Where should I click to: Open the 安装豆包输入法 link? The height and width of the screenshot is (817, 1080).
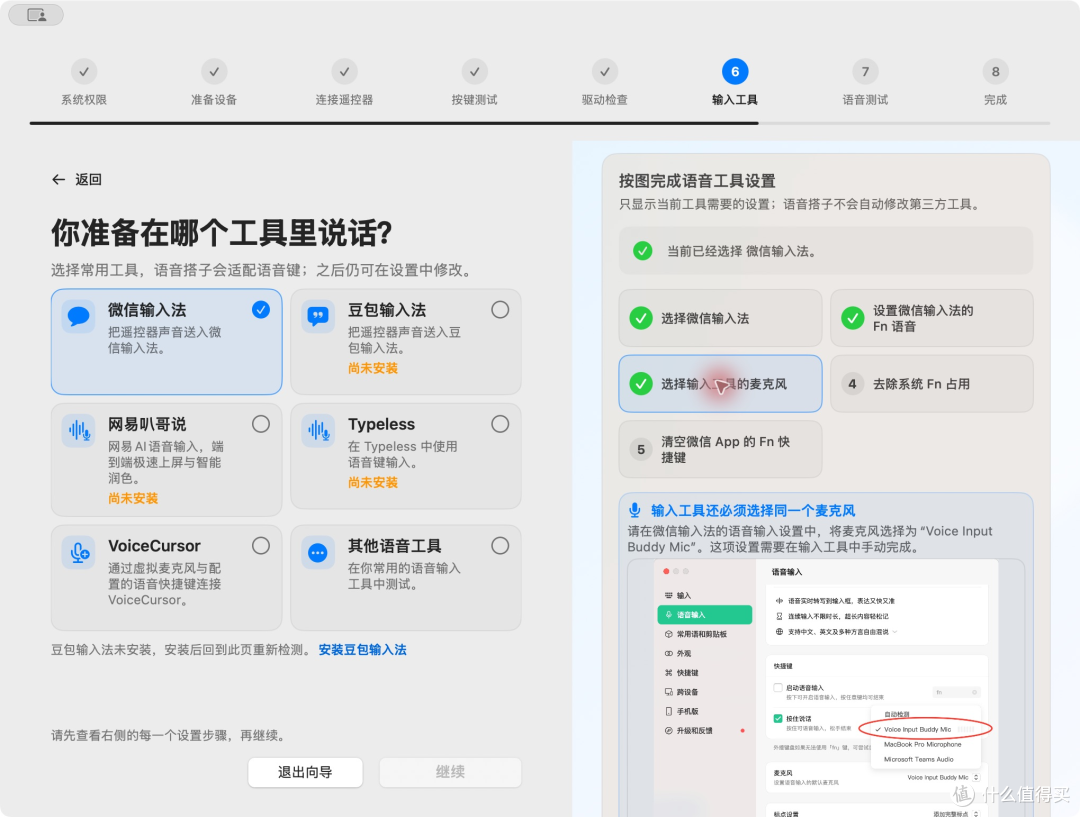[x=362, y=650]
